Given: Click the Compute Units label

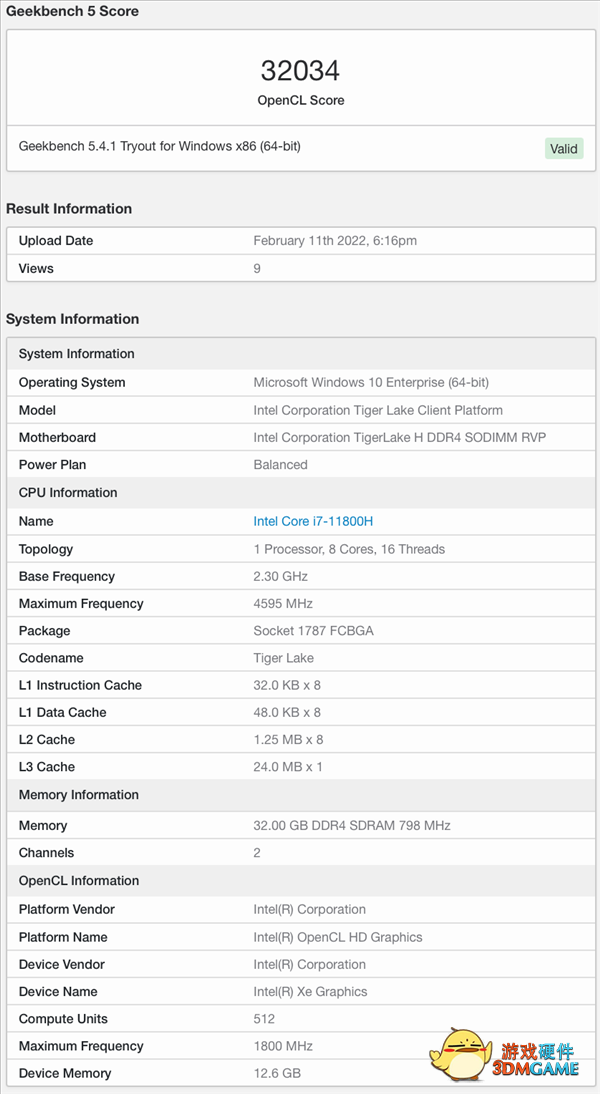Looking at the screenshot, I should coord(63,1019).
